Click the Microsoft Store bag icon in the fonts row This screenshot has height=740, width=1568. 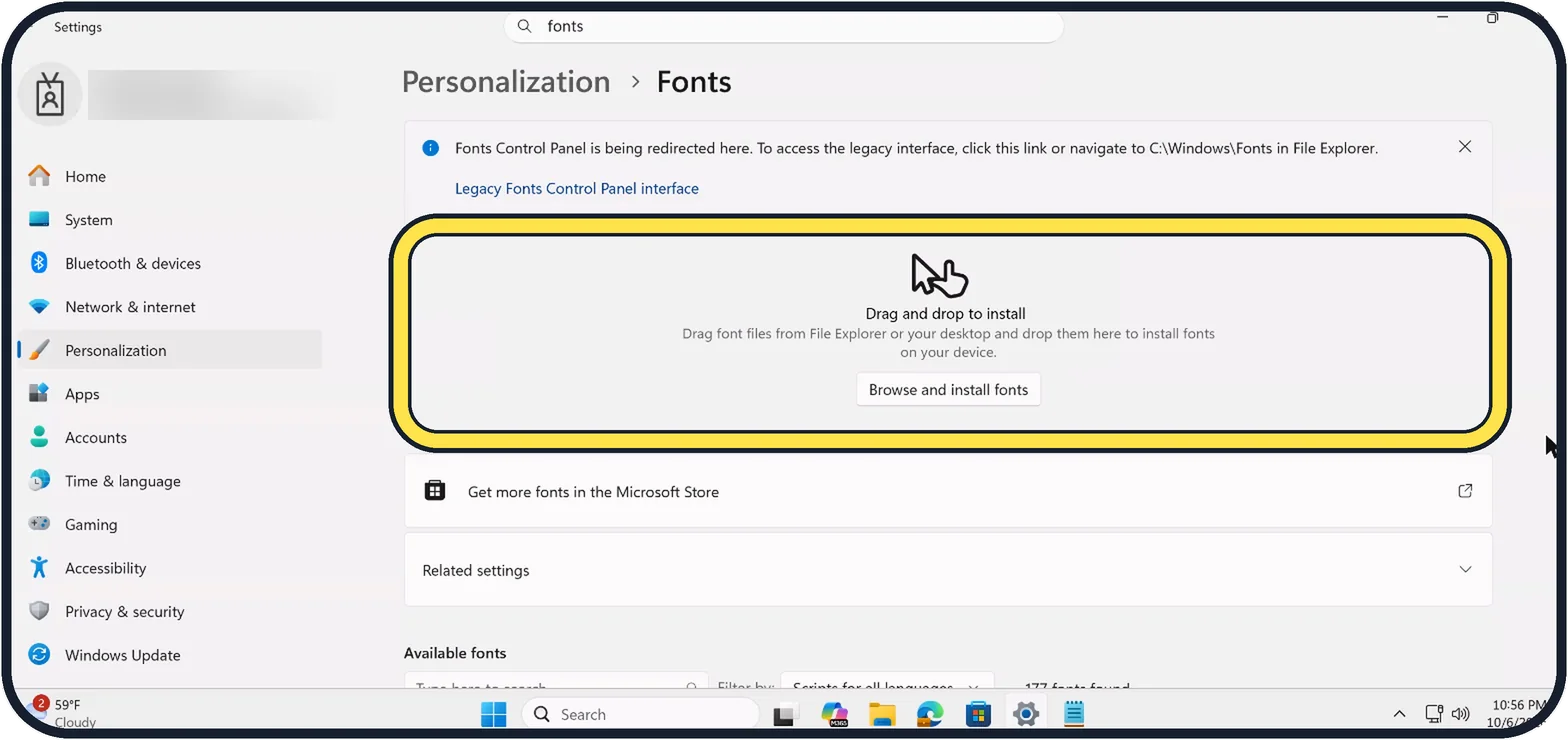pos(435,491)
